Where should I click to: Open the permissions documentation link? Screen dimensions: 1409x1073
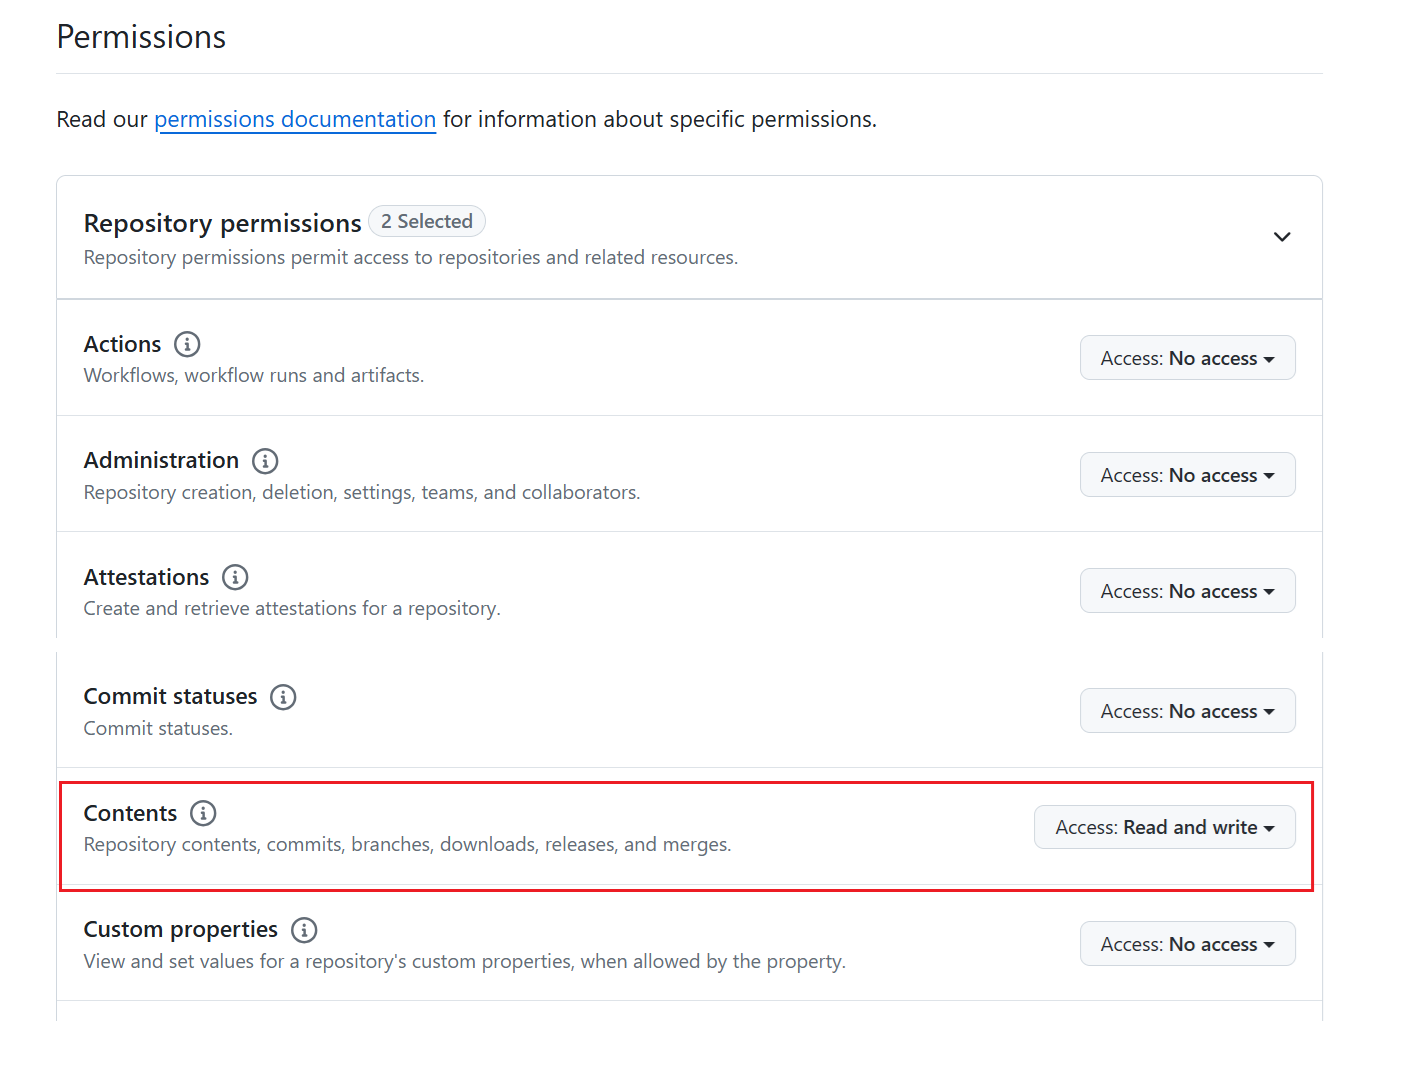pyautogui.click(x=295, y=119)
